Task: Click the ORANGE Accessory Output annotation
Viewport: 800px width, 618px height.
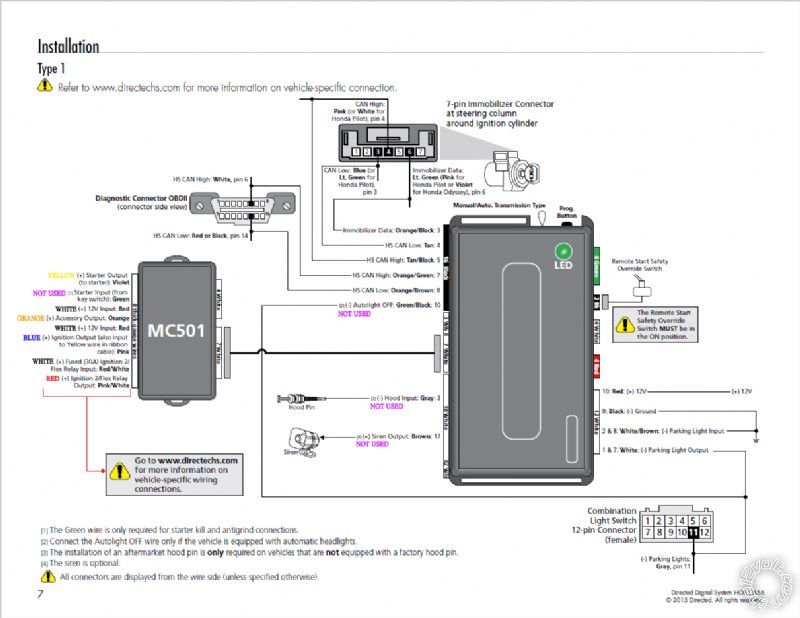Action: pyautogui.click(x=73, y=318)
